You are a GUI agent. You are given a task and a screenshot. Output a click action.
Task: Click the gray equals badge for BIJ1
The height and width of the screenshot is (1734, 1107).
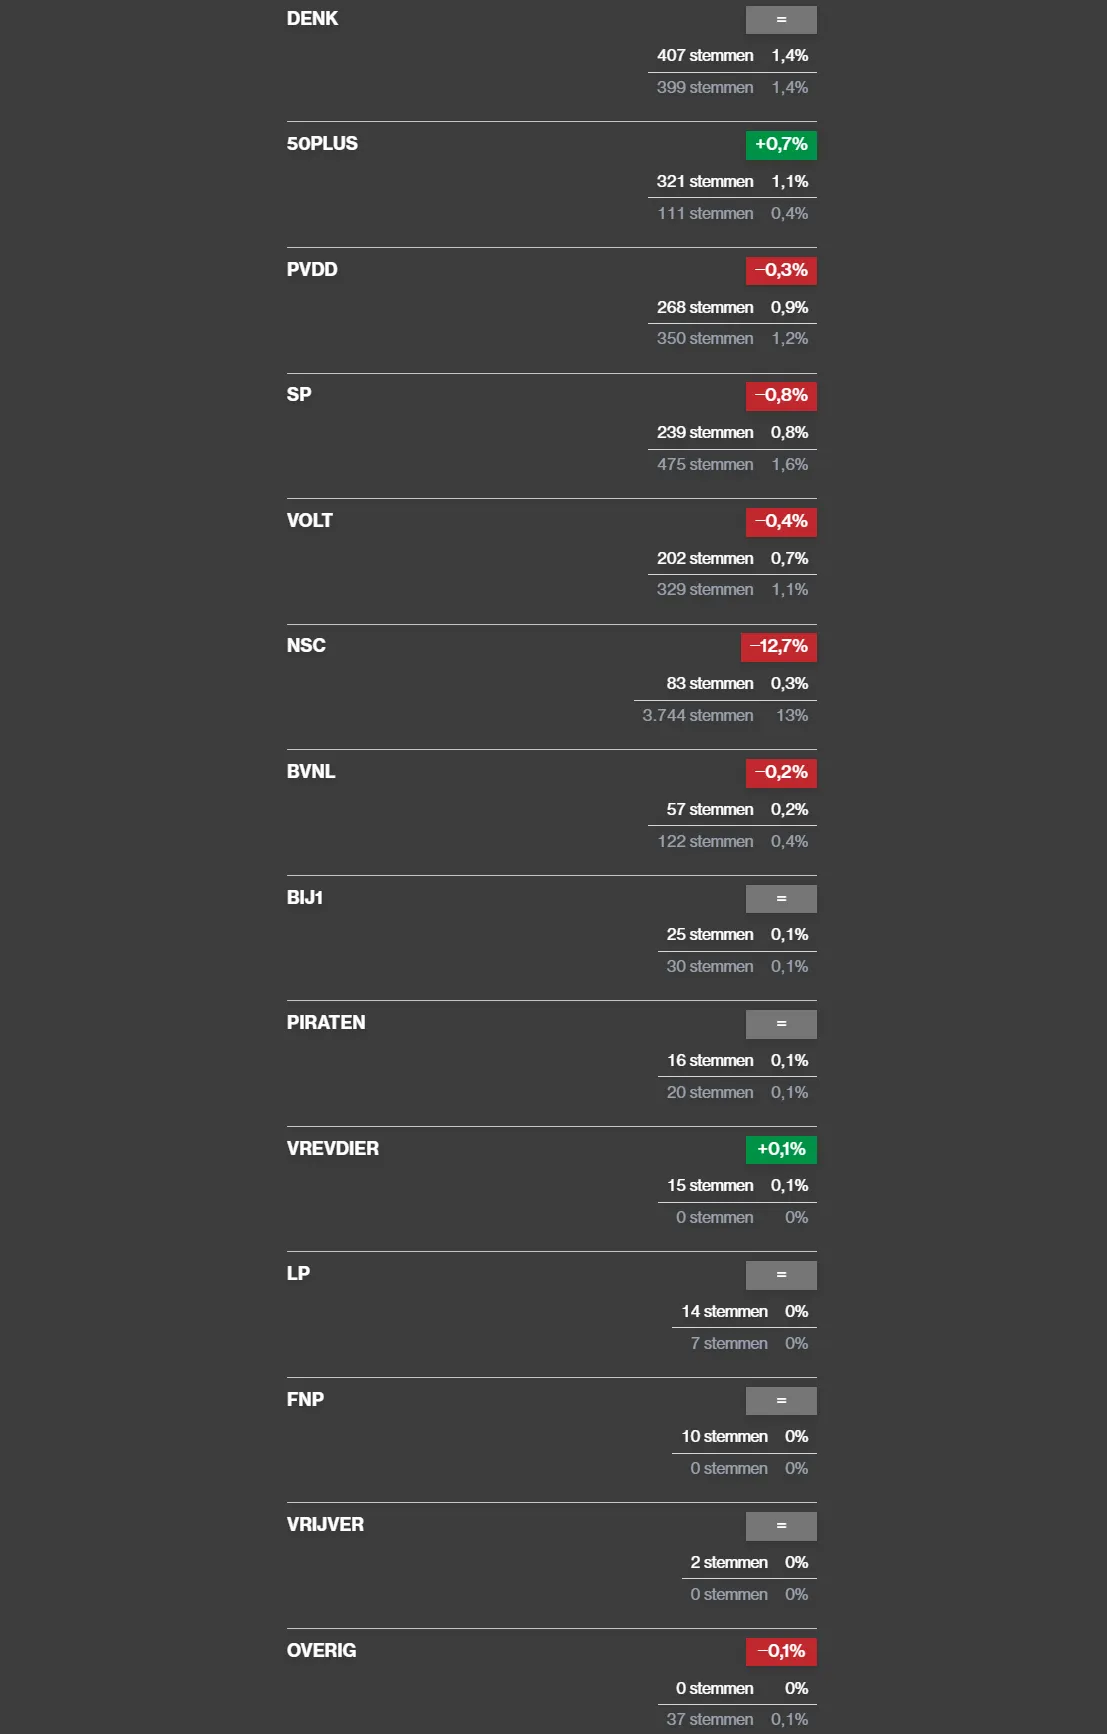[x=781, y=898]
